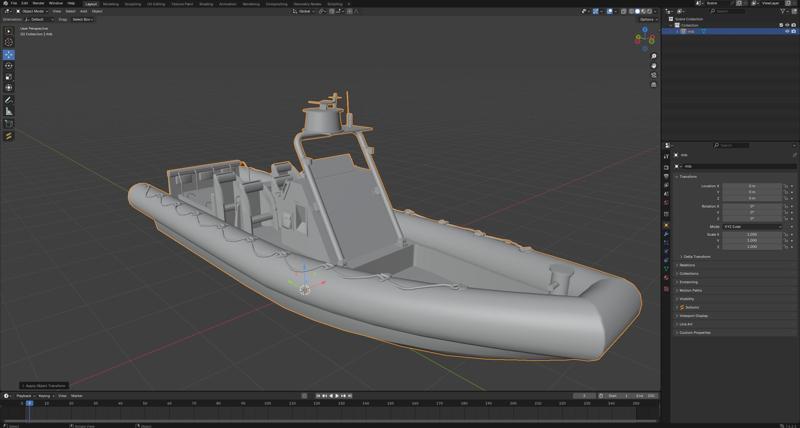Viewport: 800px width, 428px height.
Task: Open the viewport Options button
Action: point(647,19)
